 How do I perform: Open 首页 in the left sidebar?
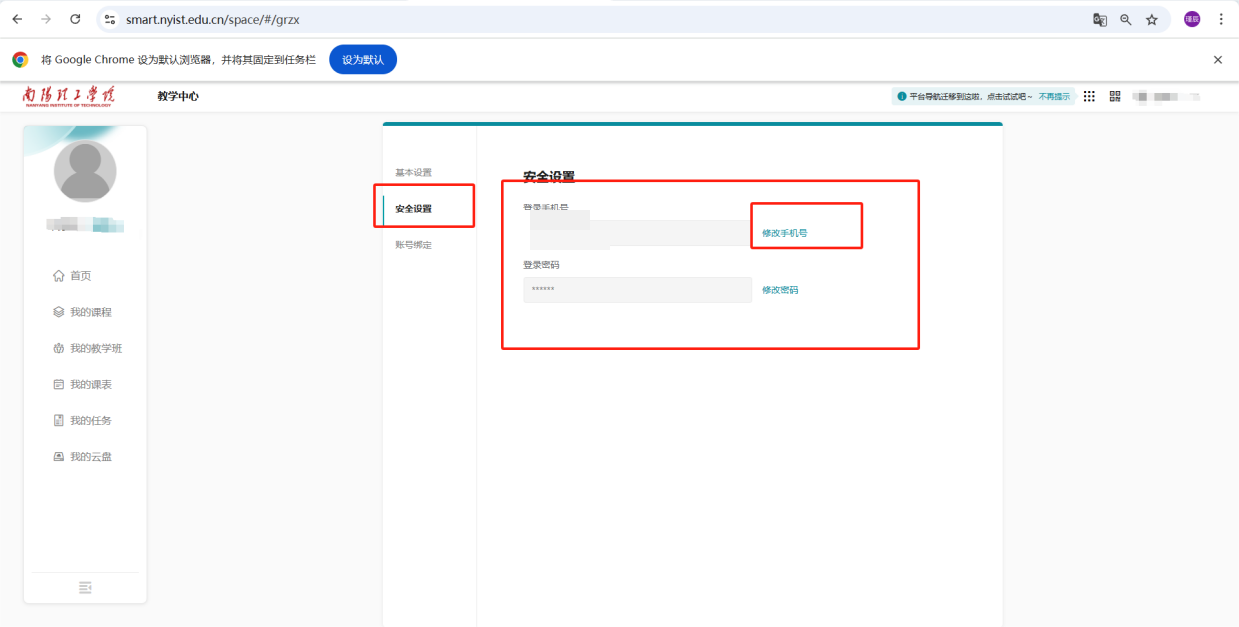(80, 276)
